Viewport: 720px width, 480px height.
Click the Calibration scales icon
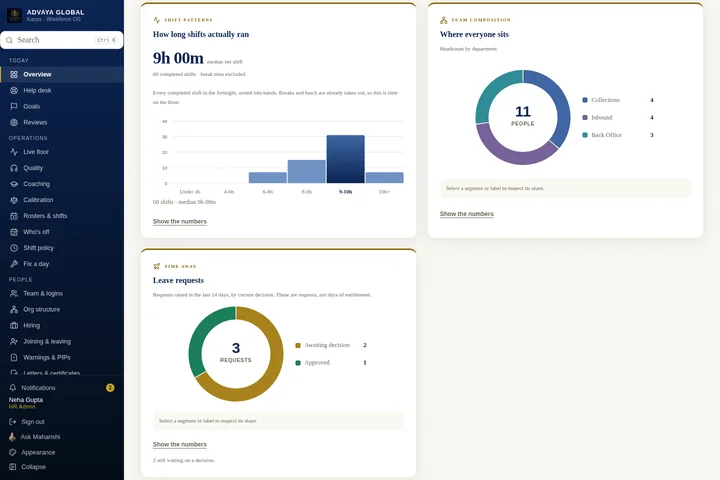point(14,200)
